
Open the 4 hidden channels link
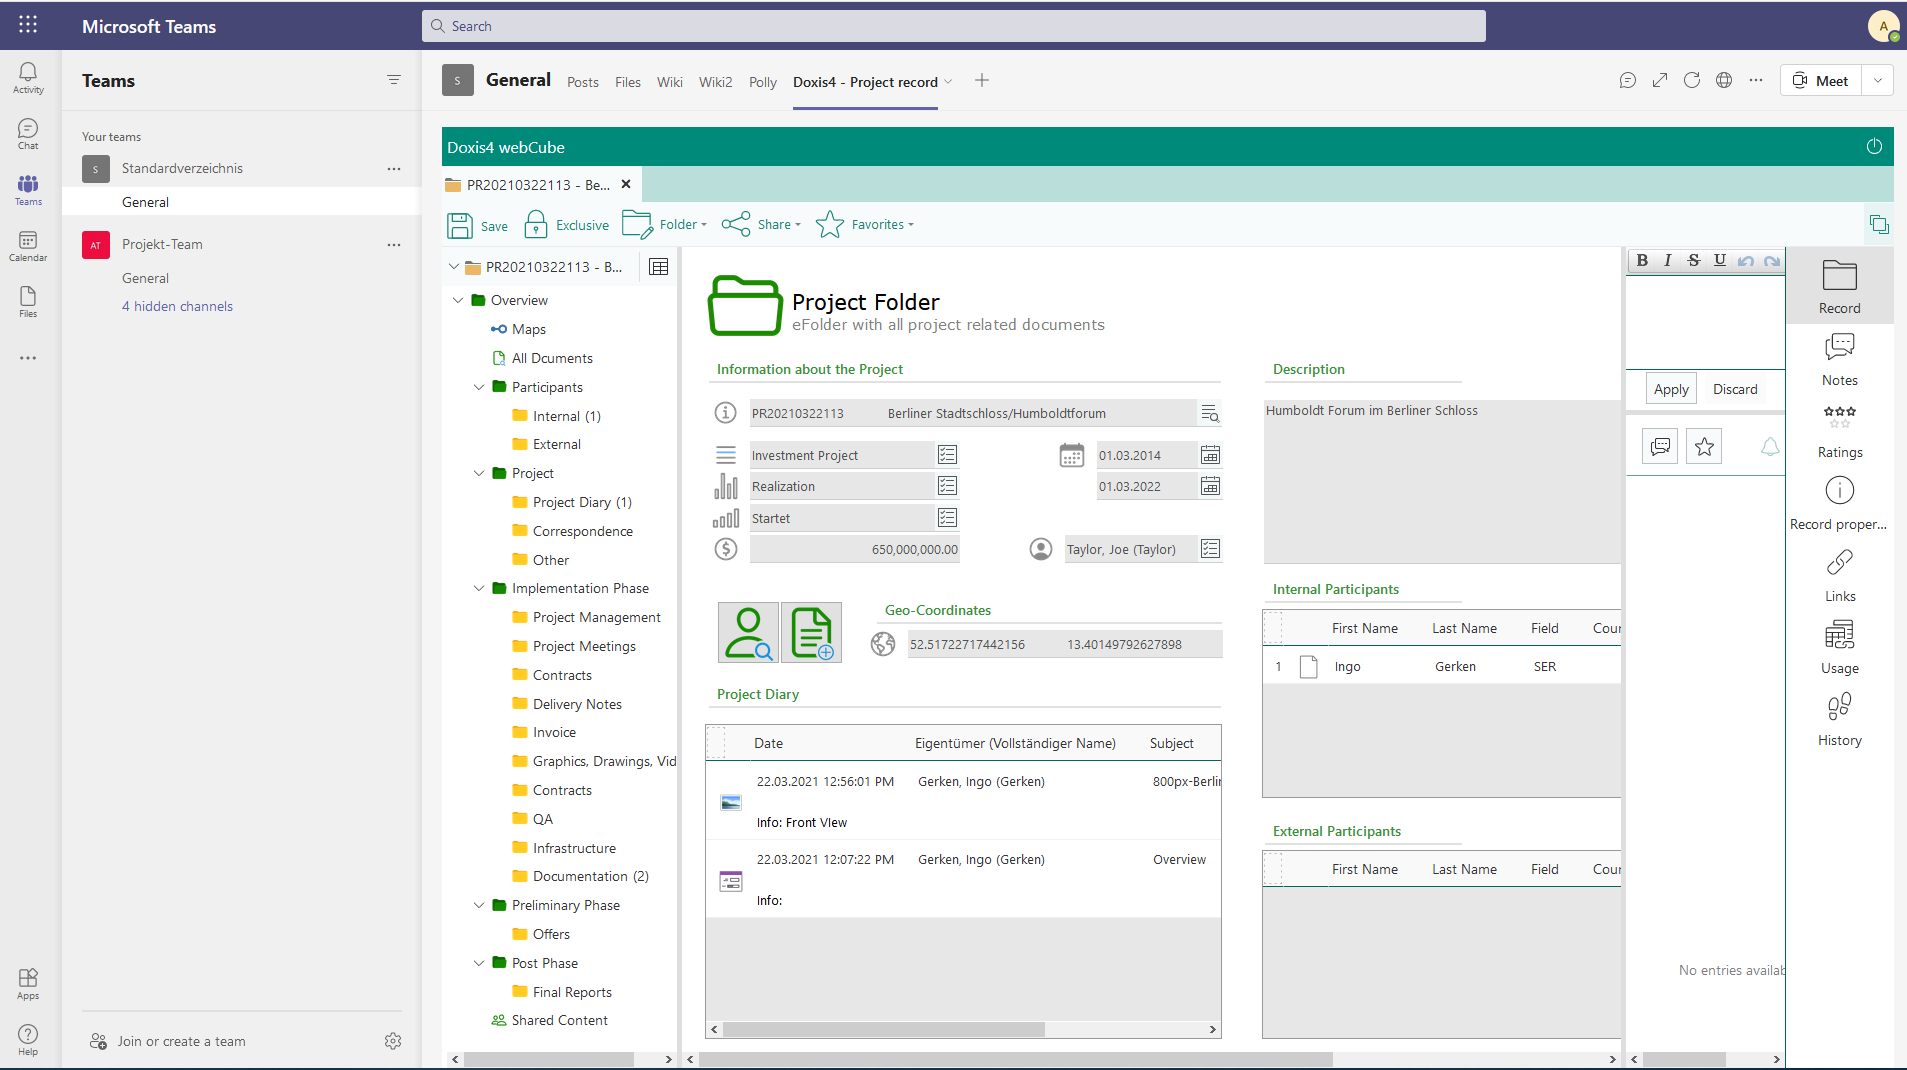[177, 306]
